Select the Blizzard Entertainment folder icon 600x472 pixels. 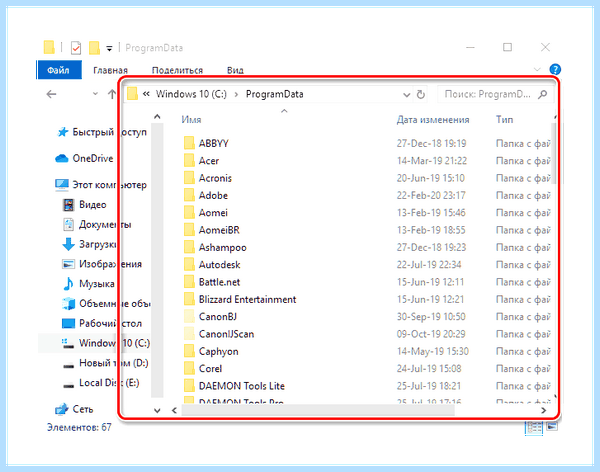pyautogui.click(x=189, y=299)
